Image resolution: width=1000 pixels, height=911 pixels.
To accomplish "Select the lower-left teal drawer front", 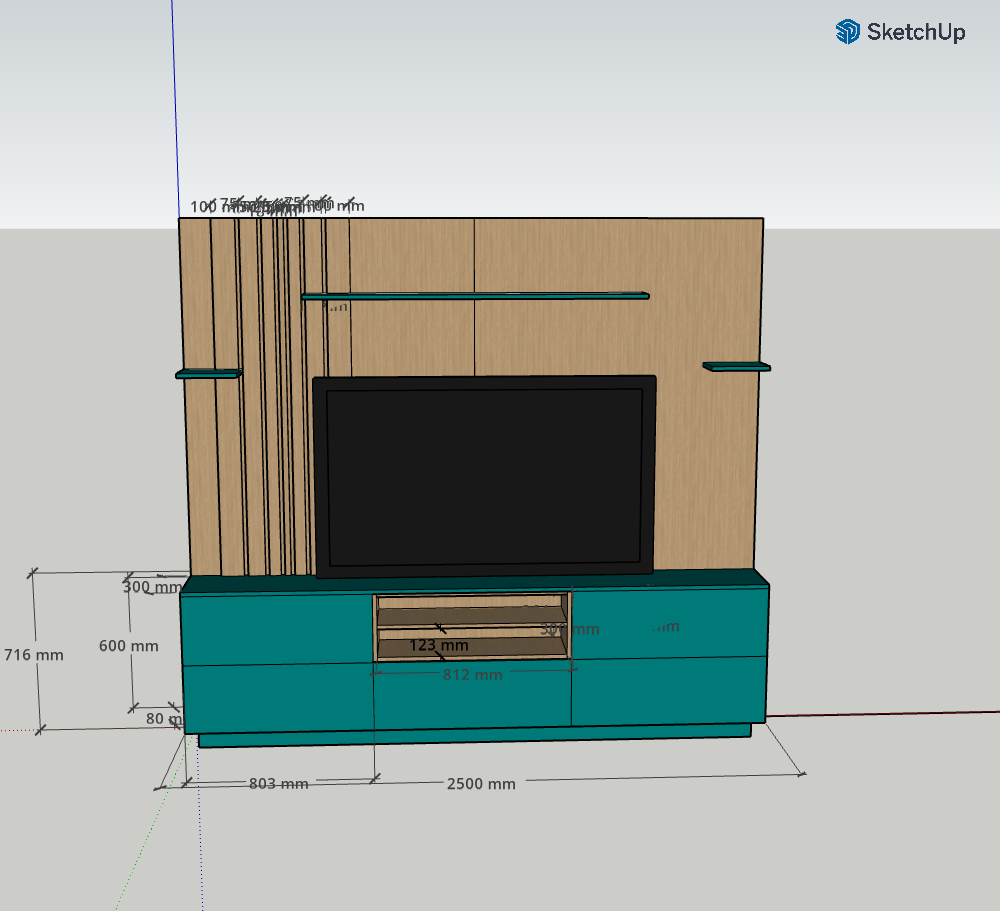I will pos(278,700).
